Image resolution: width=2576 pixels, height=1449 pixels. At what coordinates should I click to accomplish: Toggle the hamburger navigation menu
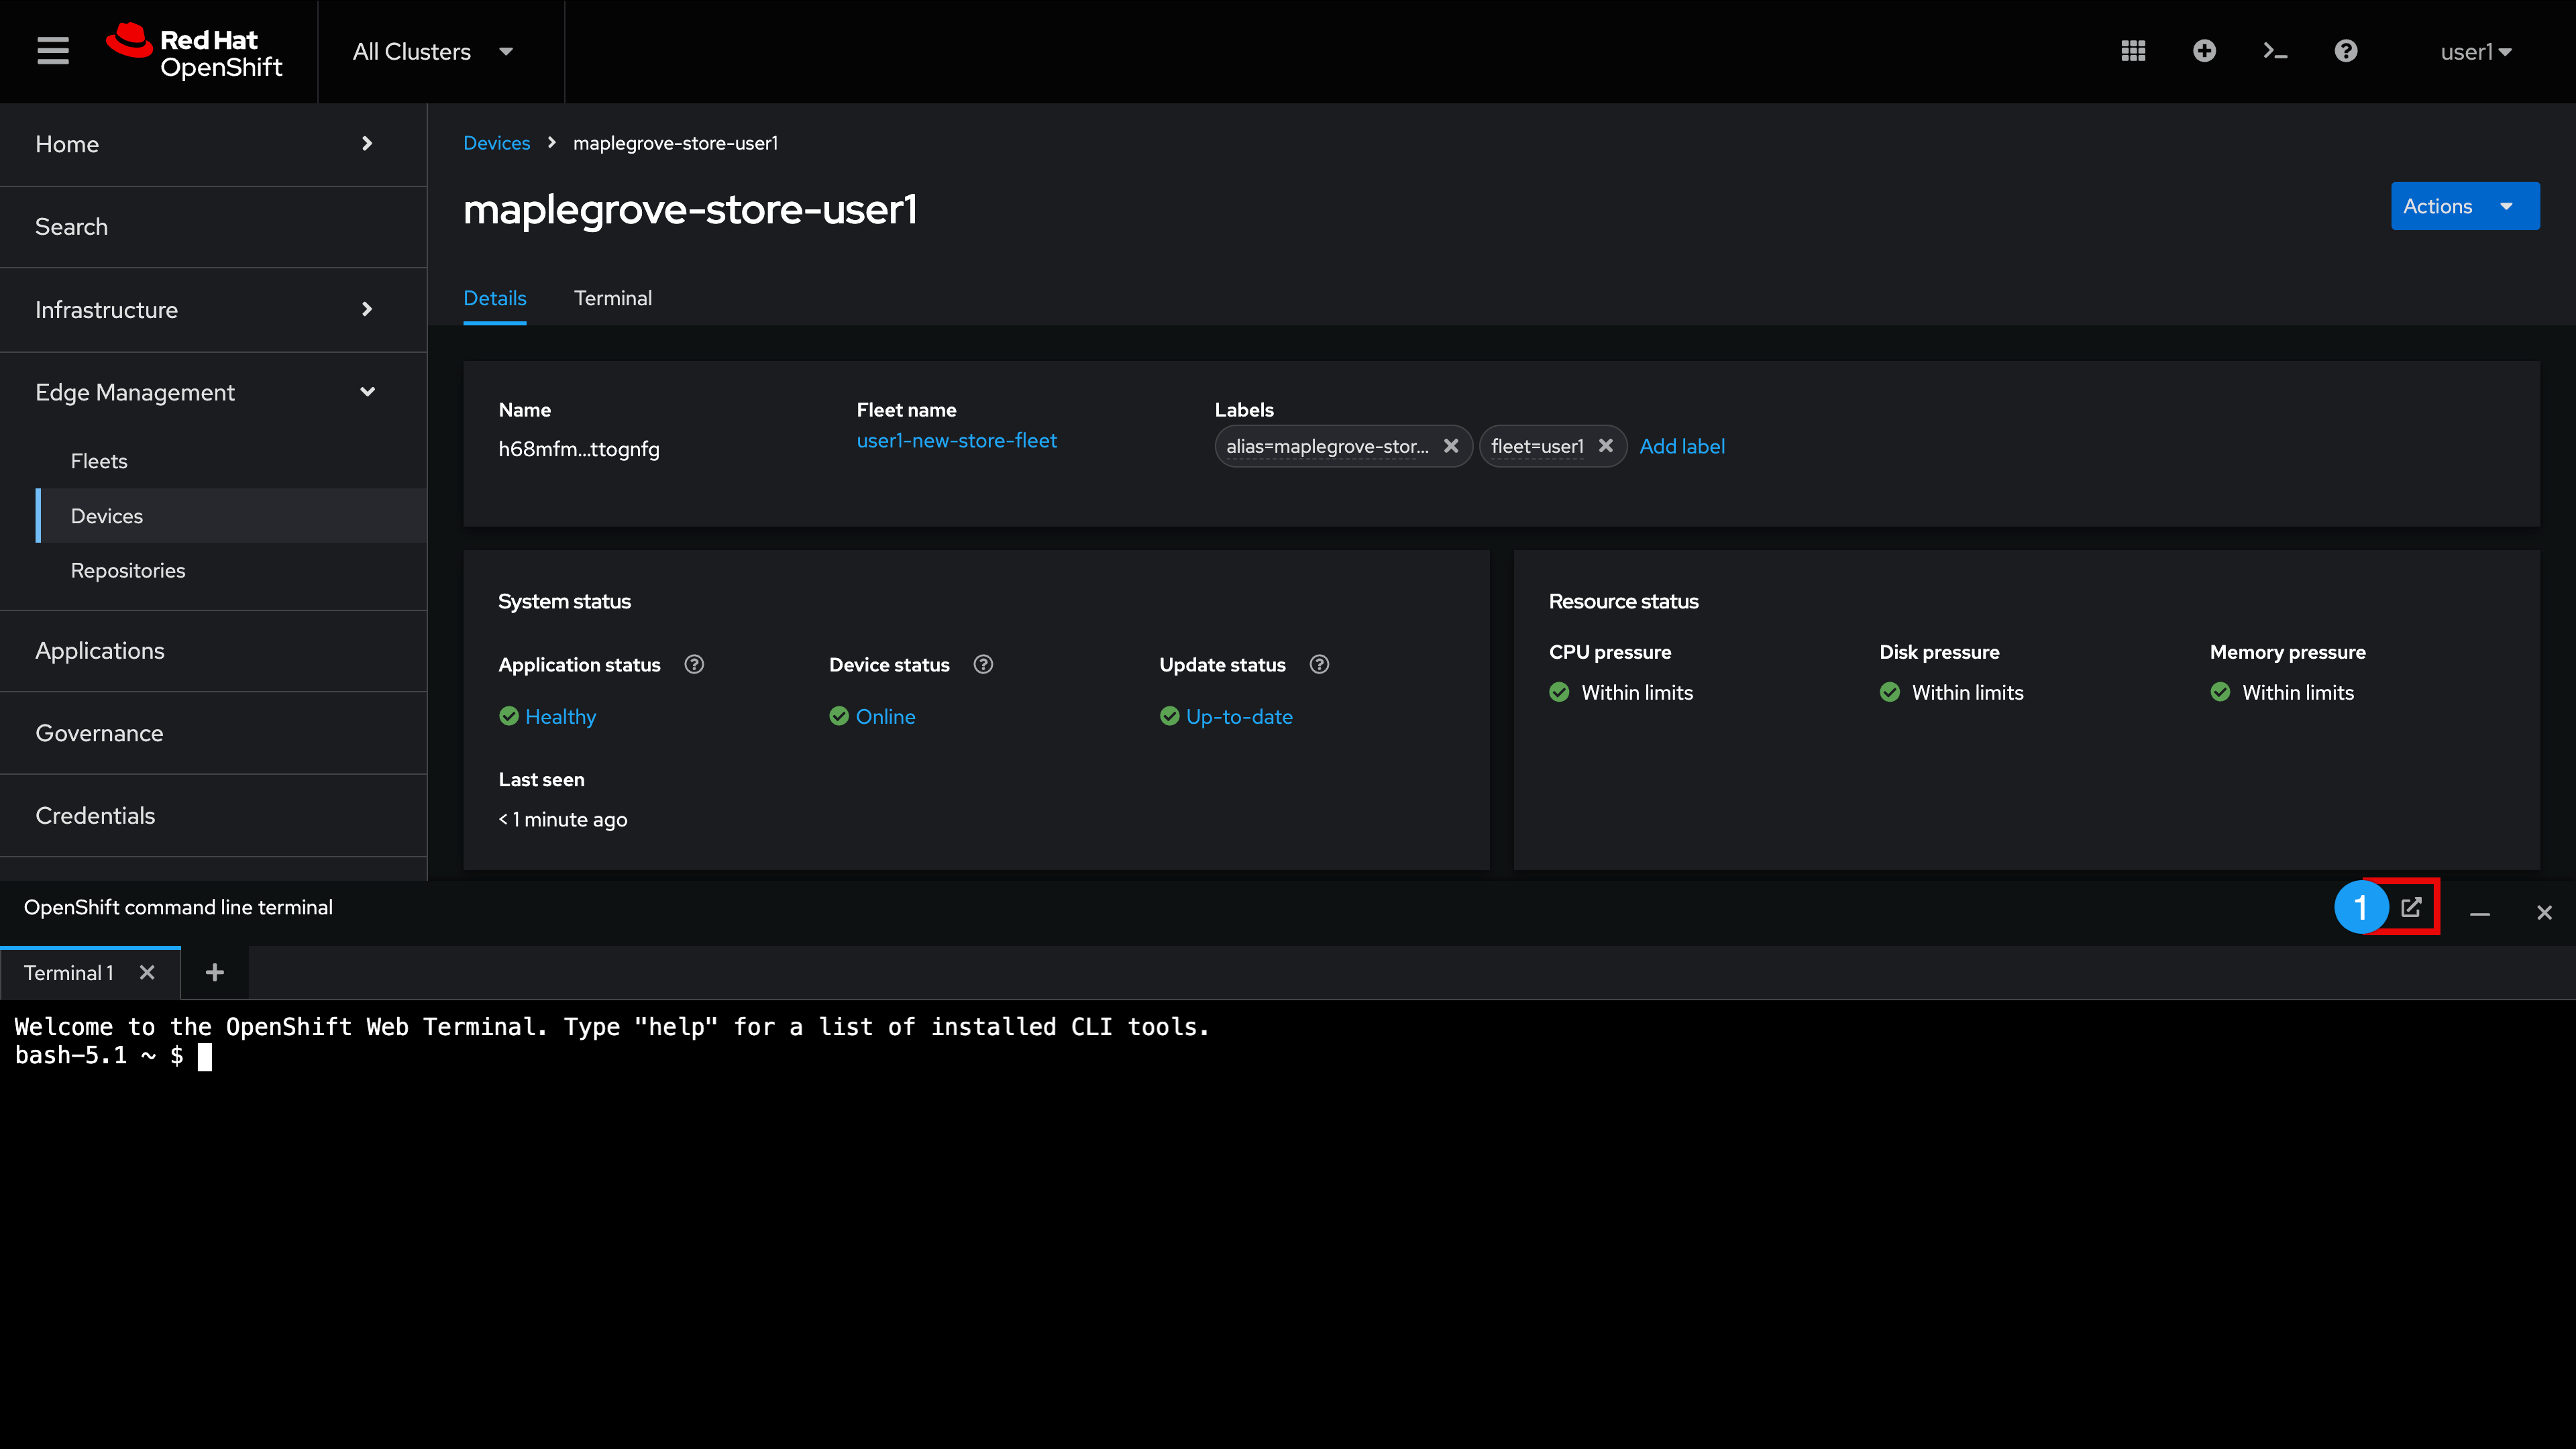tap(53, 51)
